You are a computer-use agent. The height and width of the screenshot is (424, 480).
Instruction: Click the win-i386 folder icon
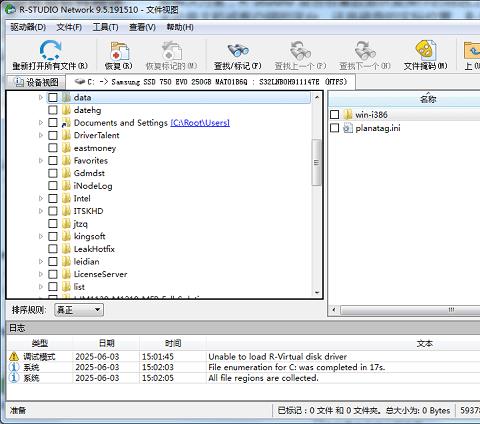click(348, 115)
